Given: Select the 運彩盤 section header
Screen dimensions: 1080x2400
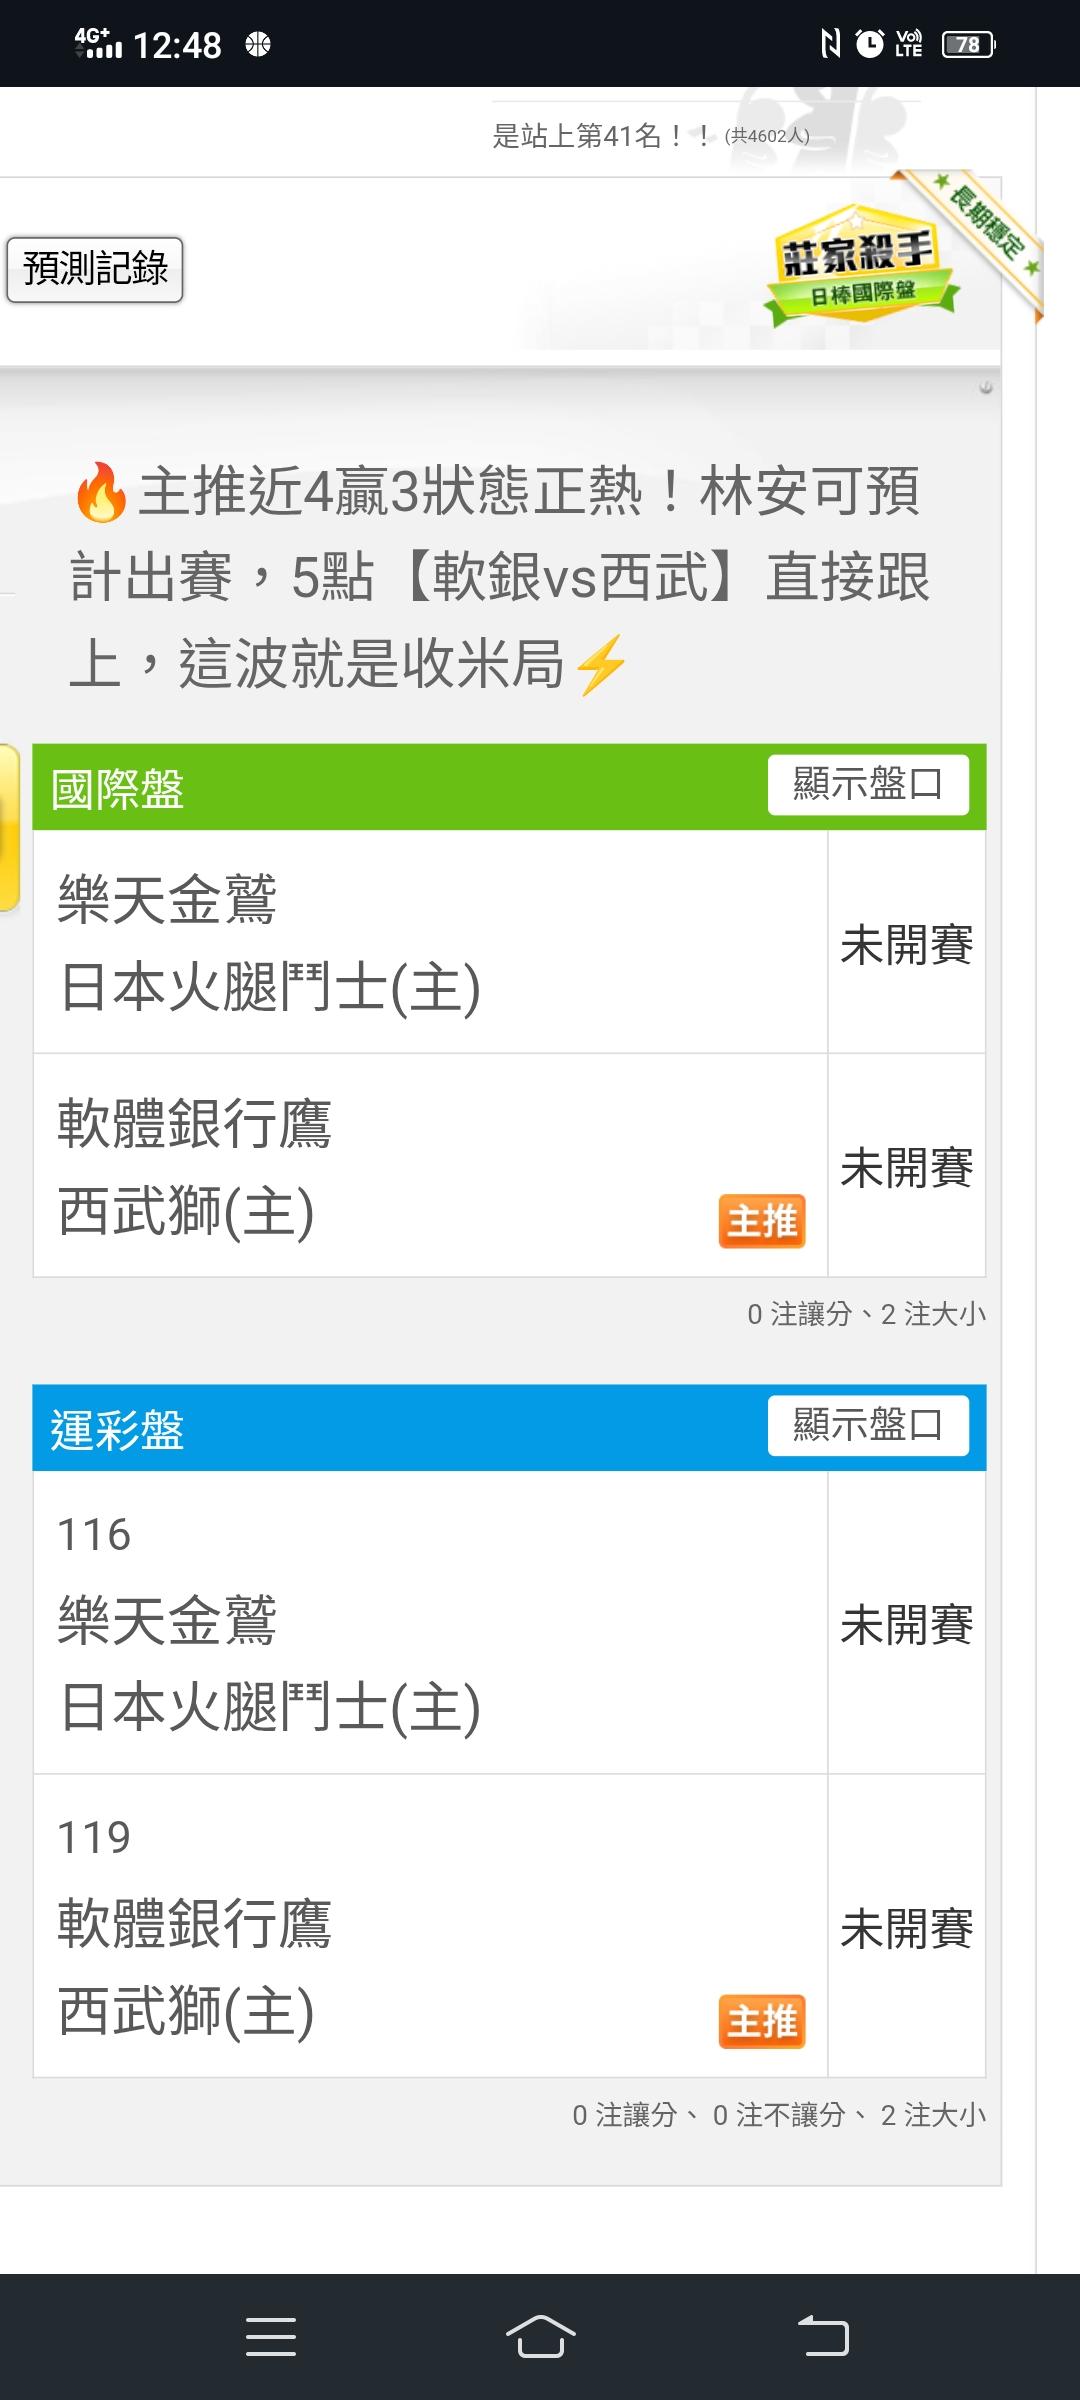Looking at the screenshot, I should 118,1429.
